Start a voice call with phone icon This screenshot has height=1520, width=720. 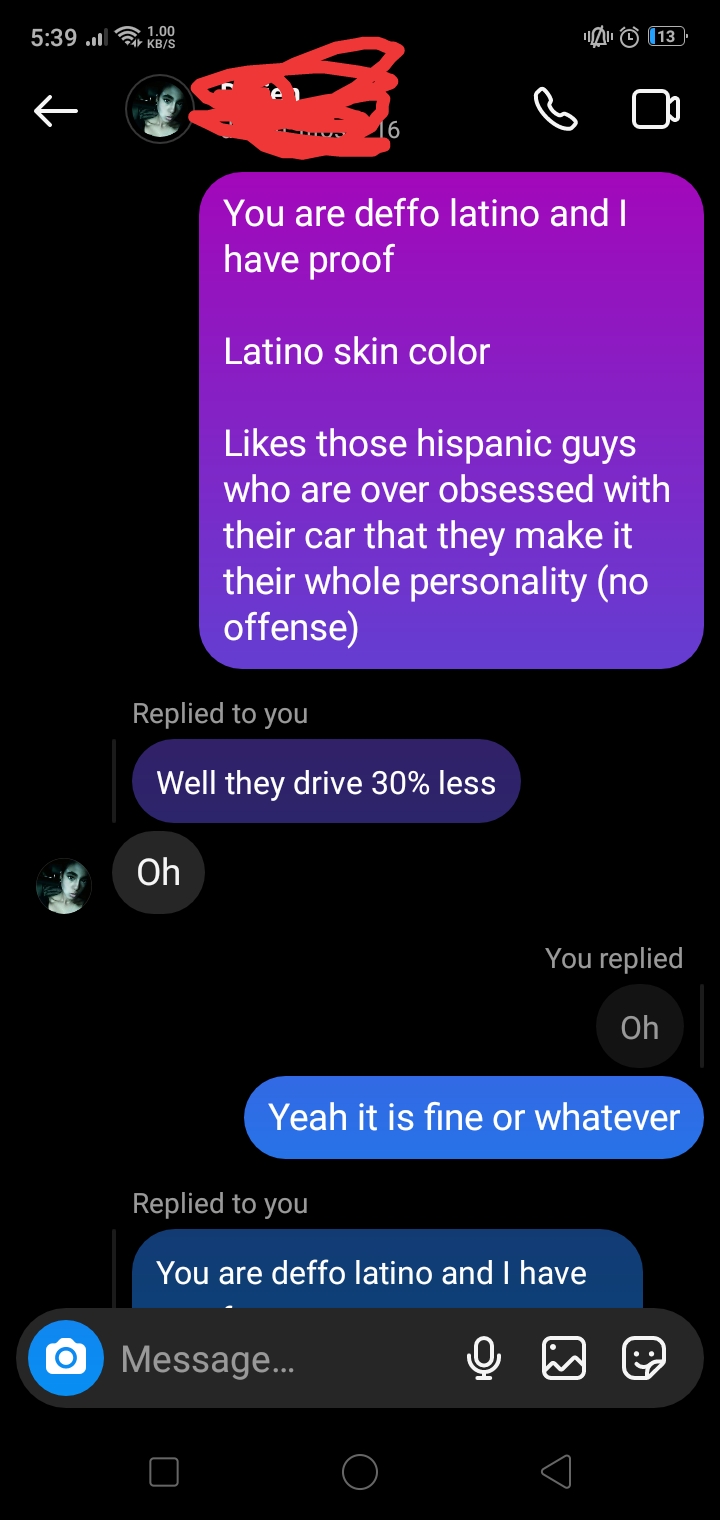555,110
